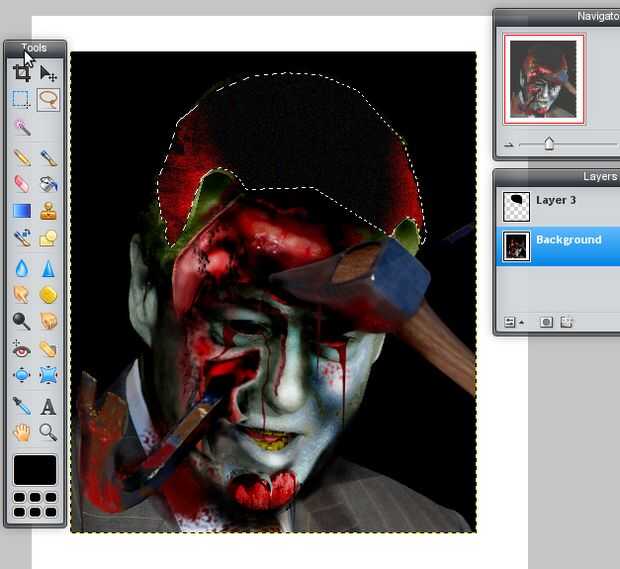This screenshot has height=569, width=620.
Task: Choose the Gradient tool
Action: (21, 211)
